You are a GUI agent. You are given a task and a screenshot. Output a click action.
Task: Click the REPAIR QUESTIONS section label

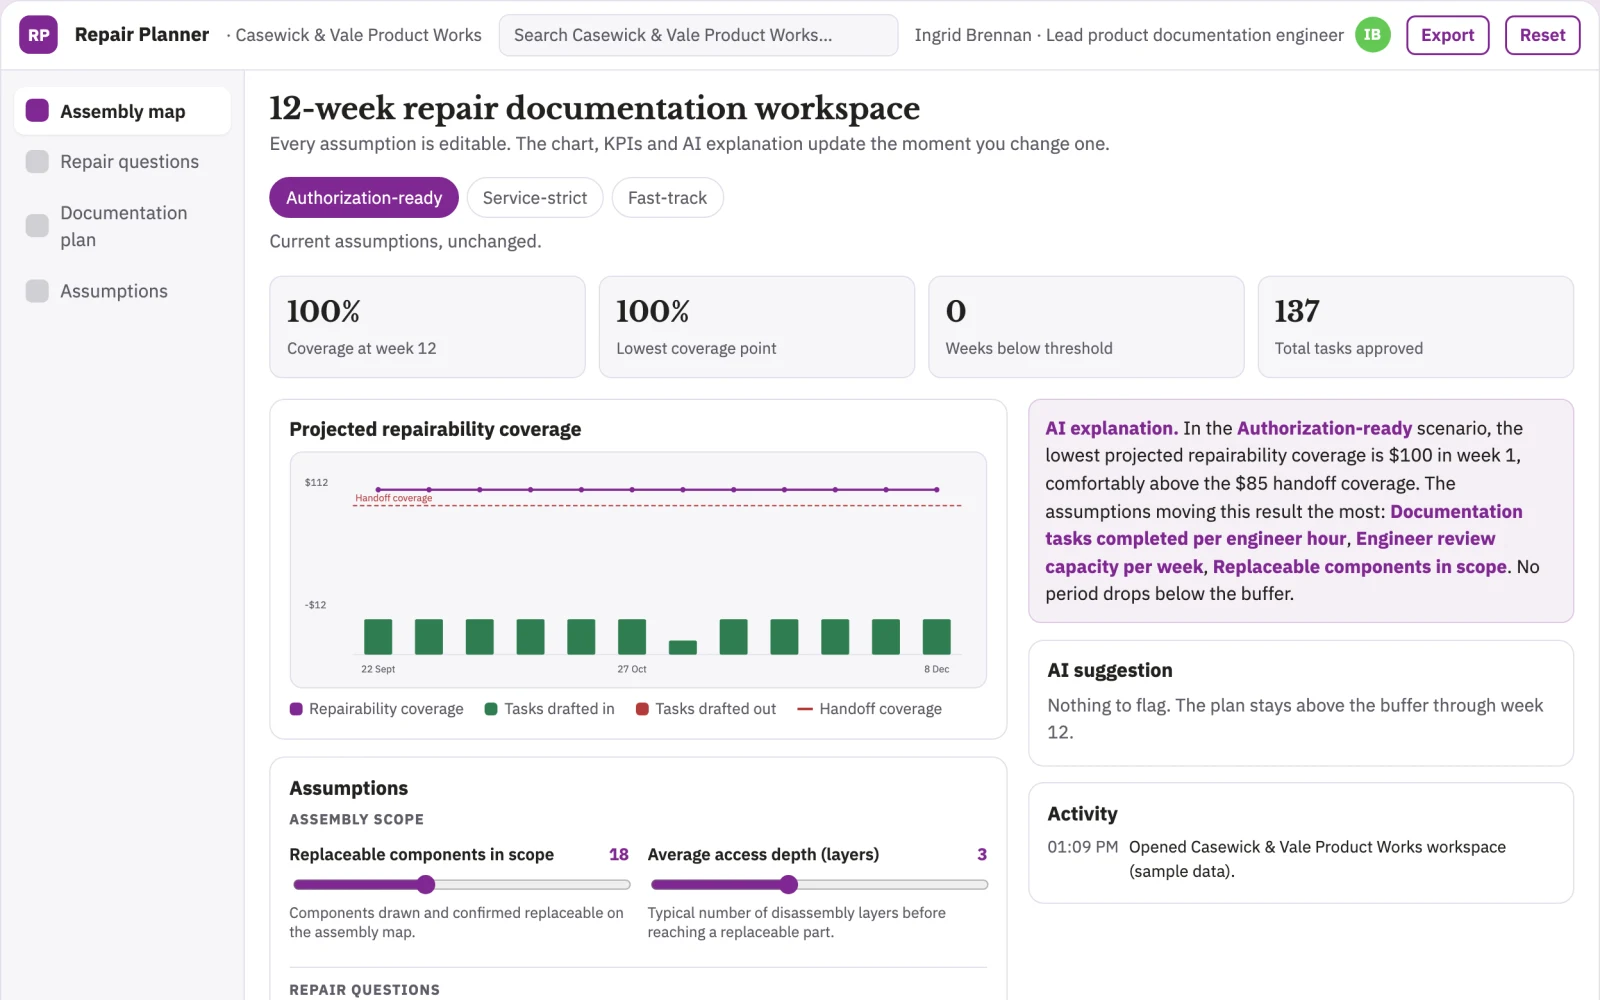click(x=365, y=990)
